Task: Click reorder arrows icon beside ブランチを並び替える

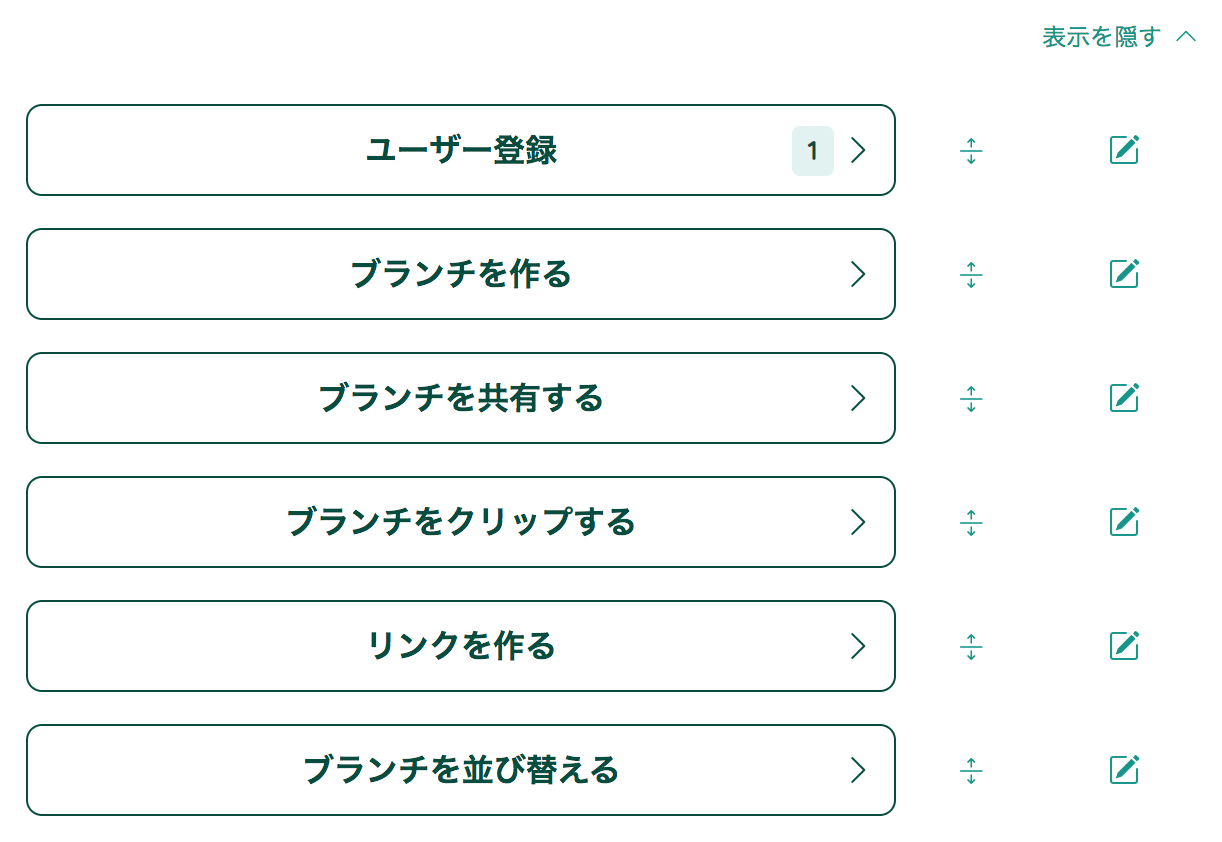Action: 971,771
